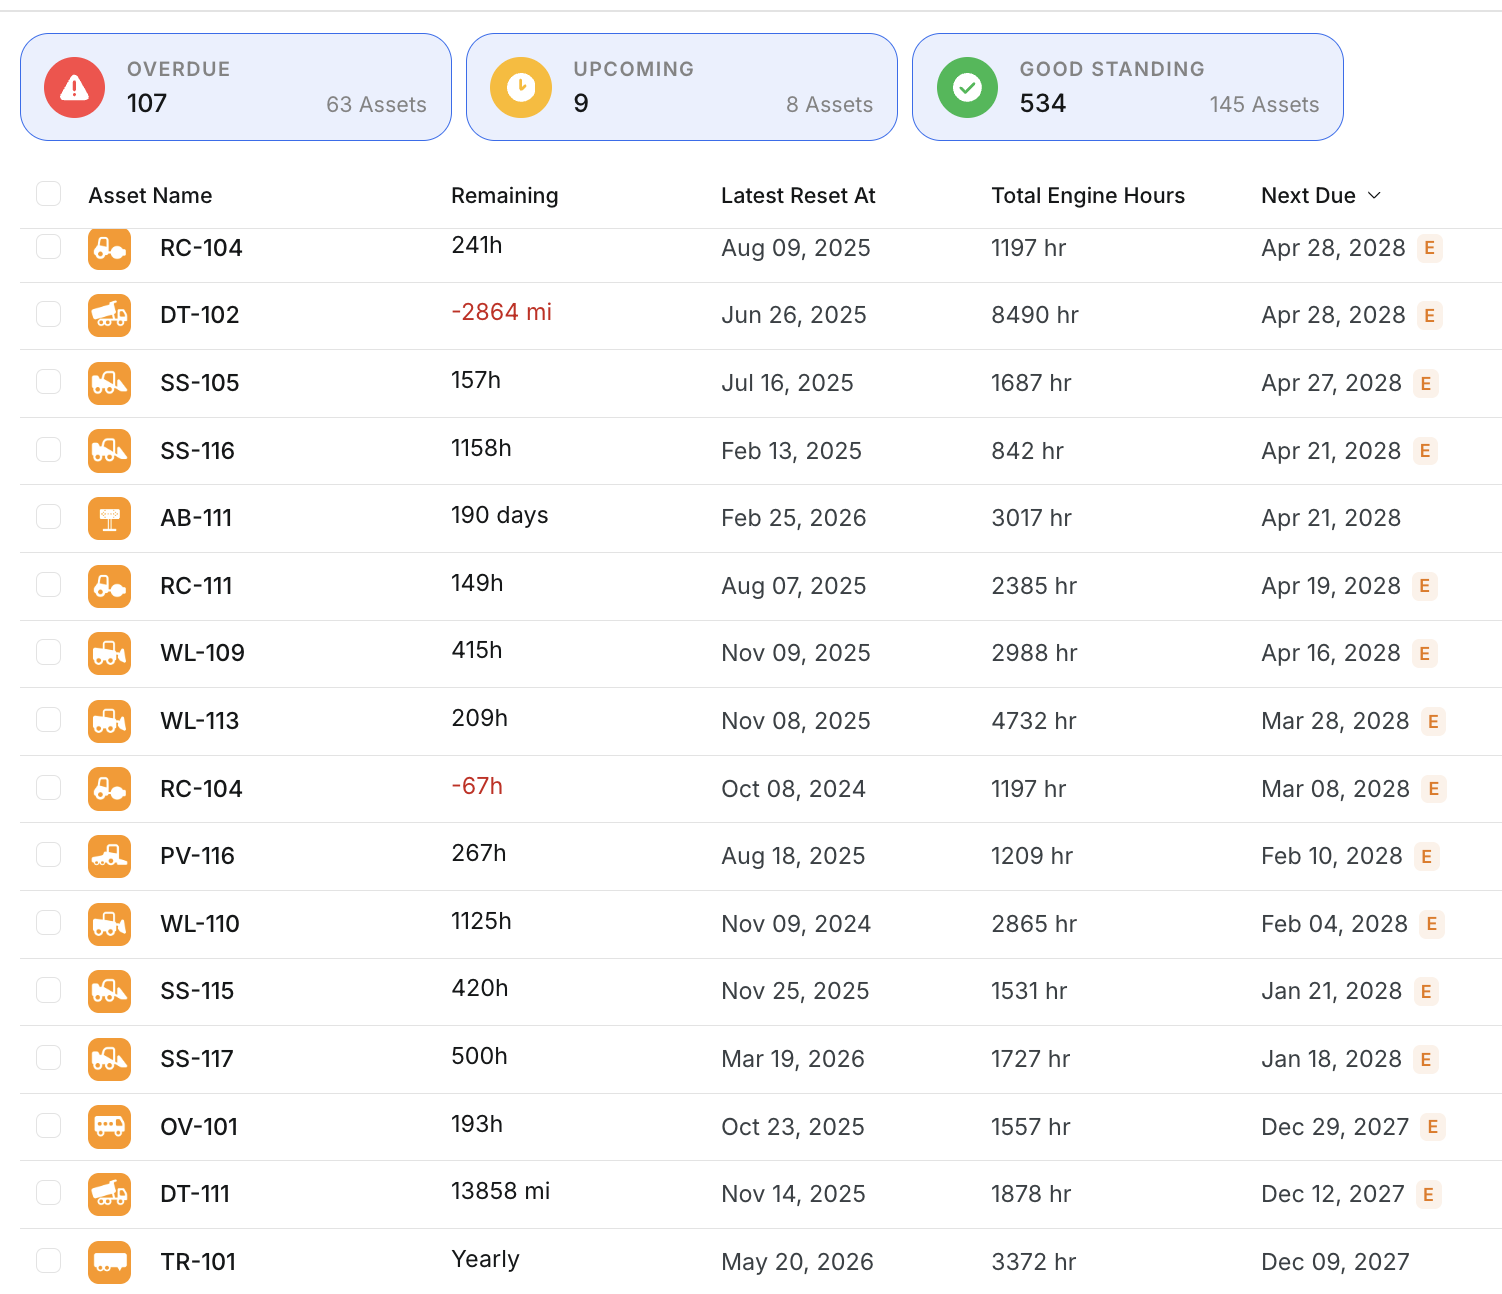Click the 190 days remaining value
Image resolution: width=1502 pixels, height=1294 pixels.
pyautogui.click(x=500, y=515)
